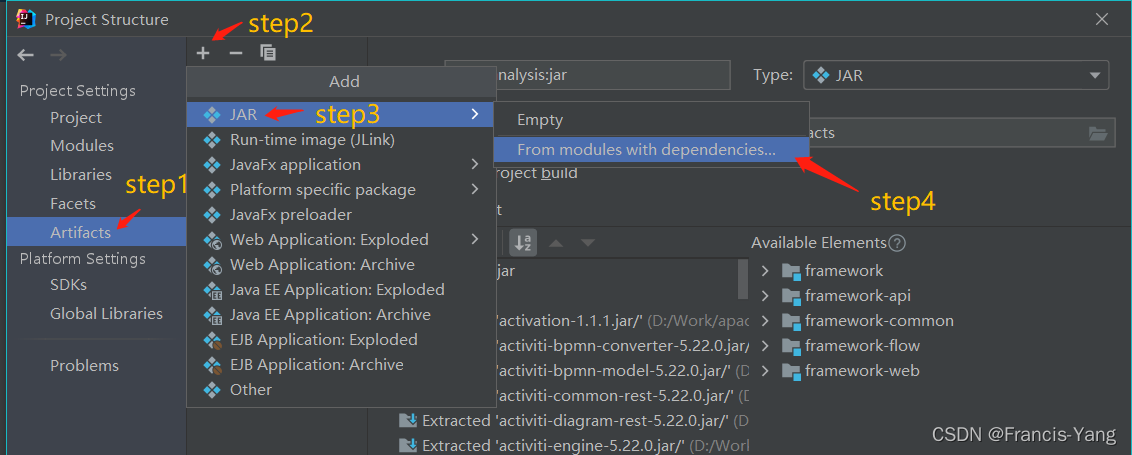Choose EJB Application: Archive
Image resolution: width=1132 pixels, height=455 pixels.
coord(341,365)
